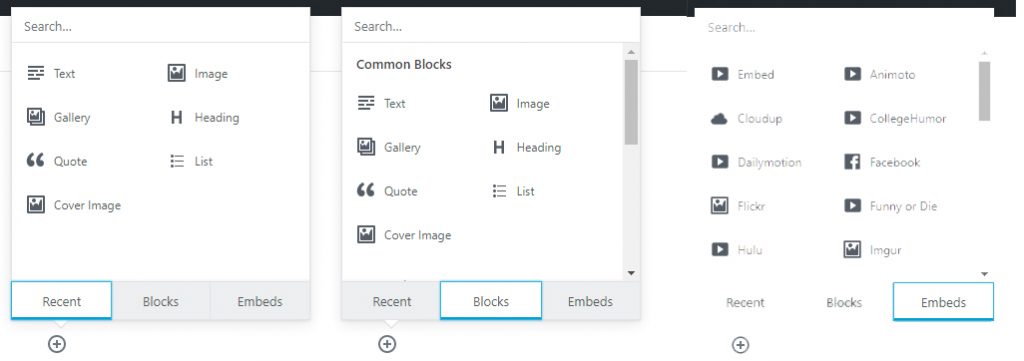The width and height of the screenshot is (1024, 361).
Task: Open the Embeds tab in middle panel
Action: point(590,302)
